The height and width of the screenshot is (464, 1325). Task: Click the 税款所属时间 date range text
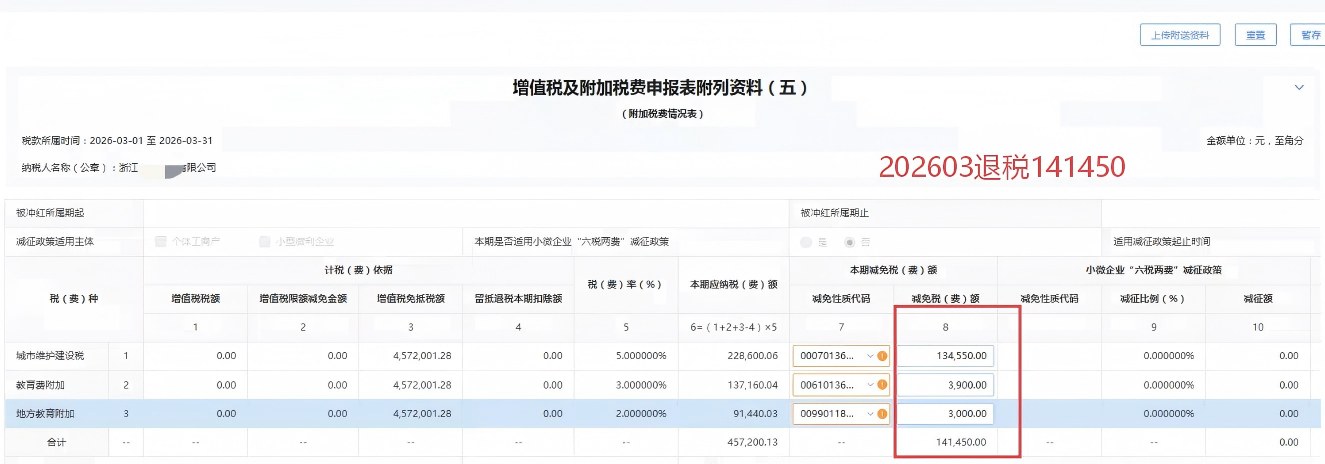pos(117,141)
